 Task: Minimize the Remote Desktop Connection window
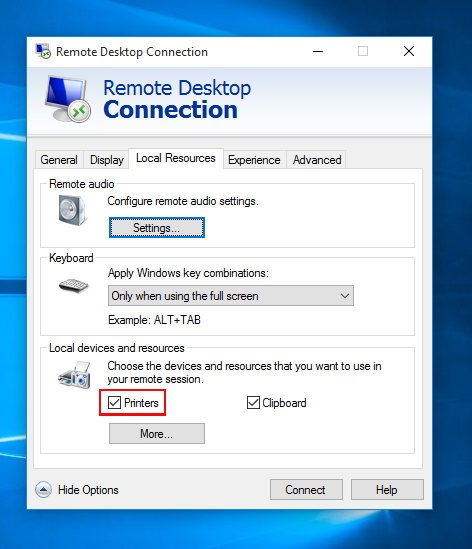click(318, 52)
